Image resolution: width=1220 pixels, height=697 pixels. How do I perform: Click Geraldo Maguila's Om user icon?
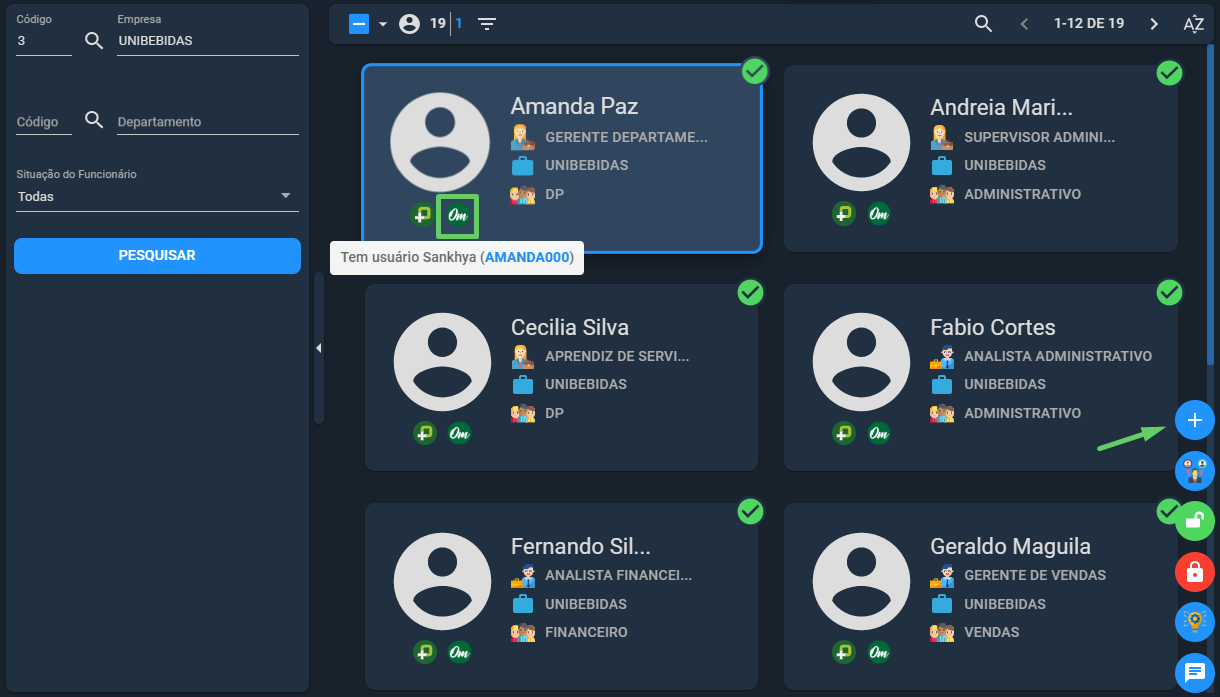pos(879,652)
